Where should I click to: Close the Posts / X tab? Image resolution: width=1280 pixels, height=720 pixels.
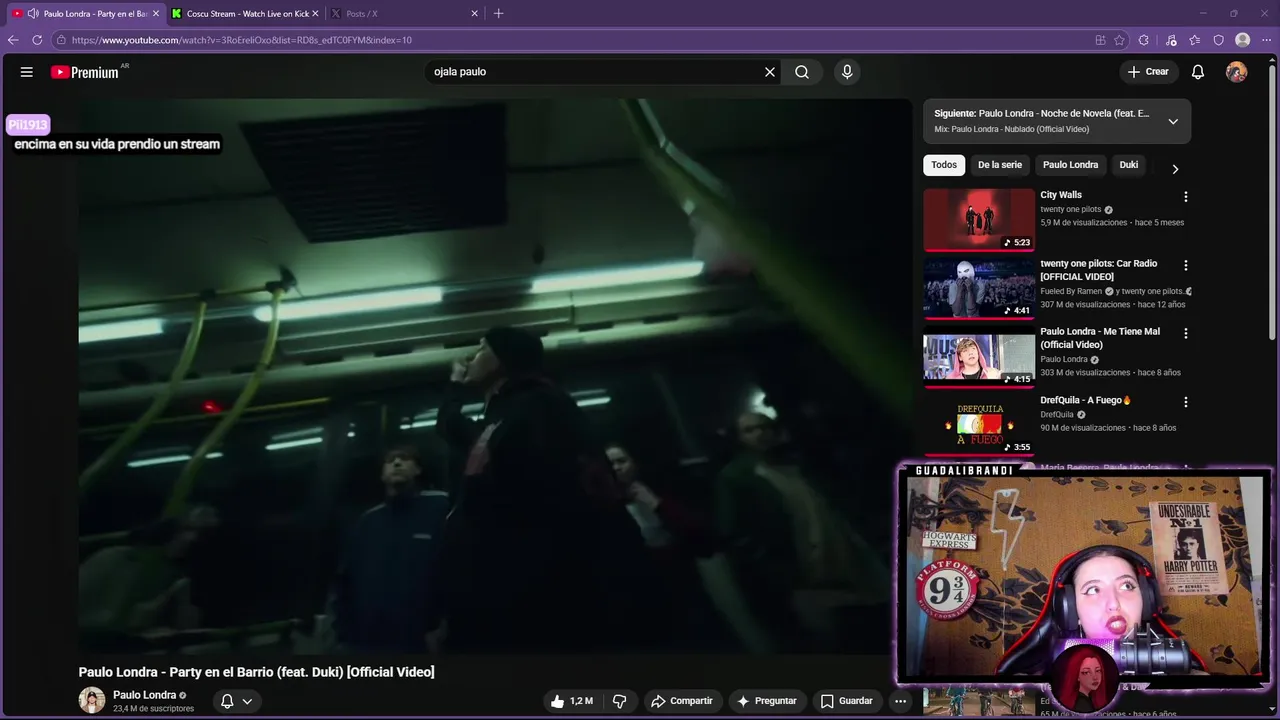pyautogui.click(x=475, y=14)
